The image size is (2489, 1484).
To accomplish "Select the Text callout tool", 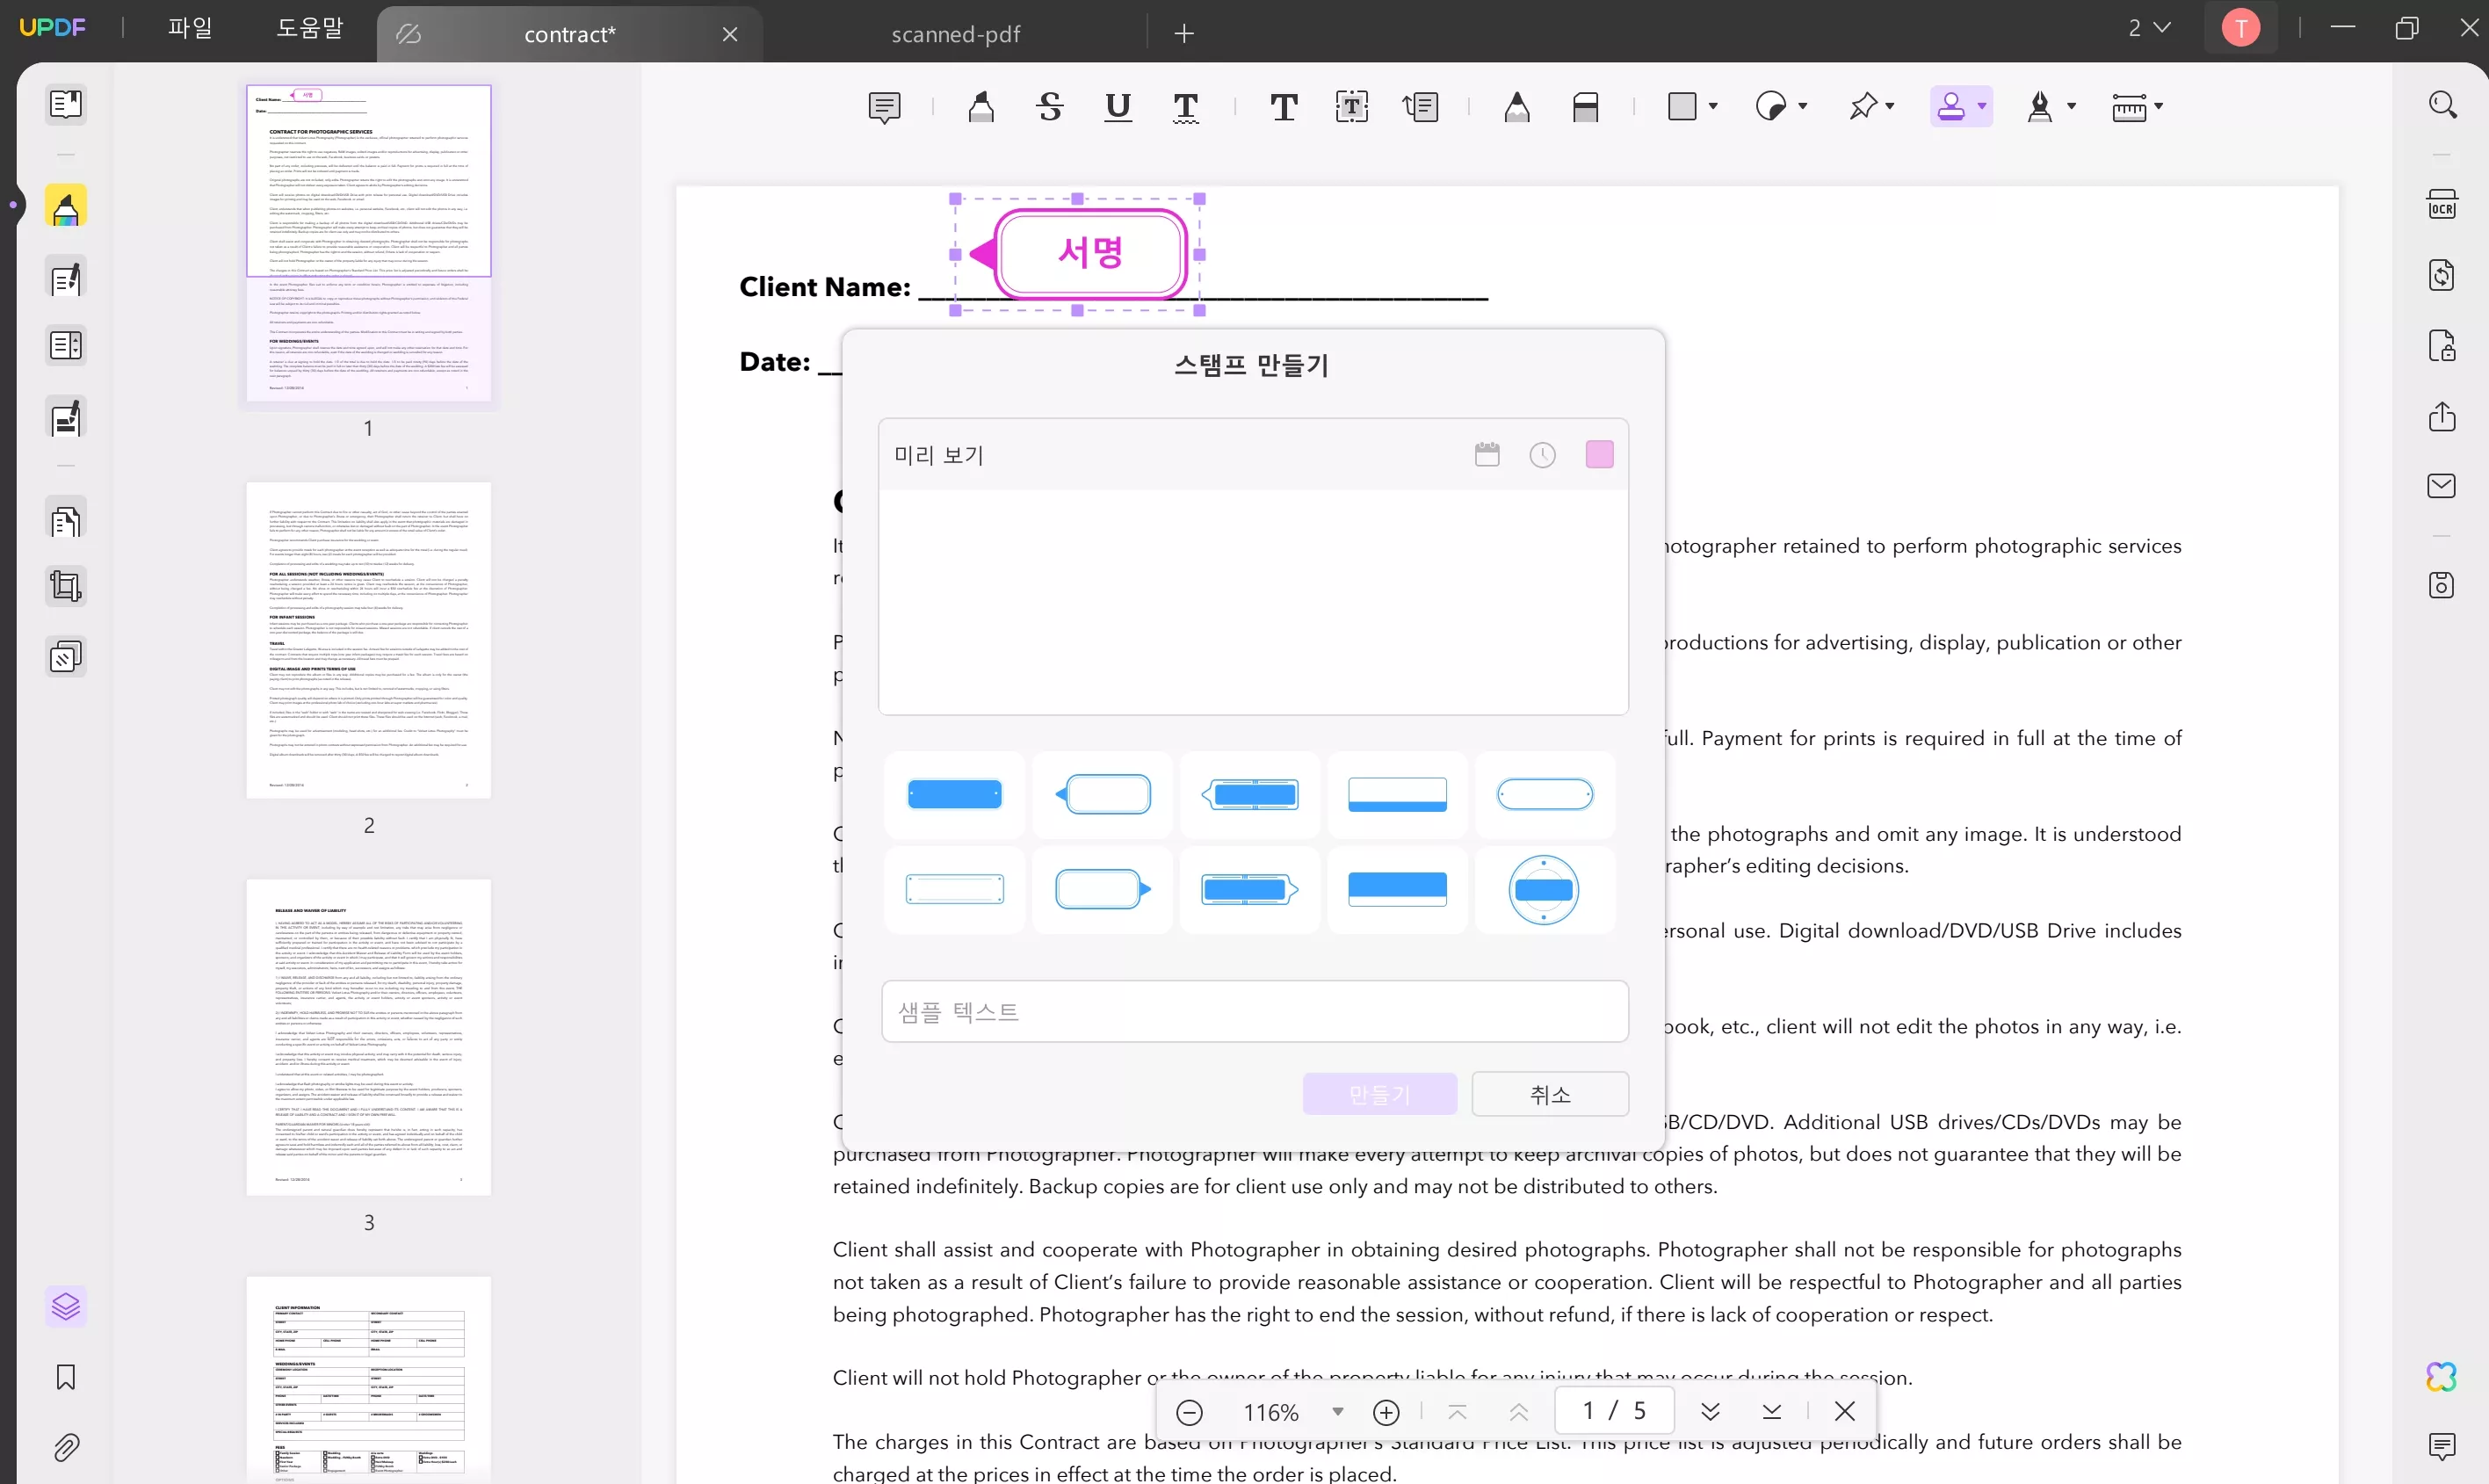I will tap(1420, 106).
